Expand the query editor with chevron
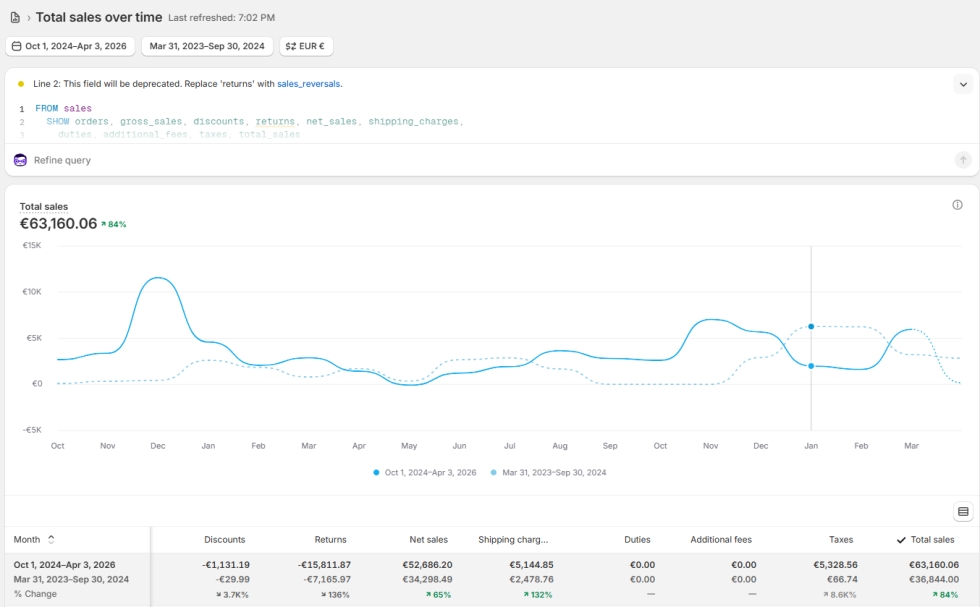This screenshot has height=607, width=980. pos(962,84)
